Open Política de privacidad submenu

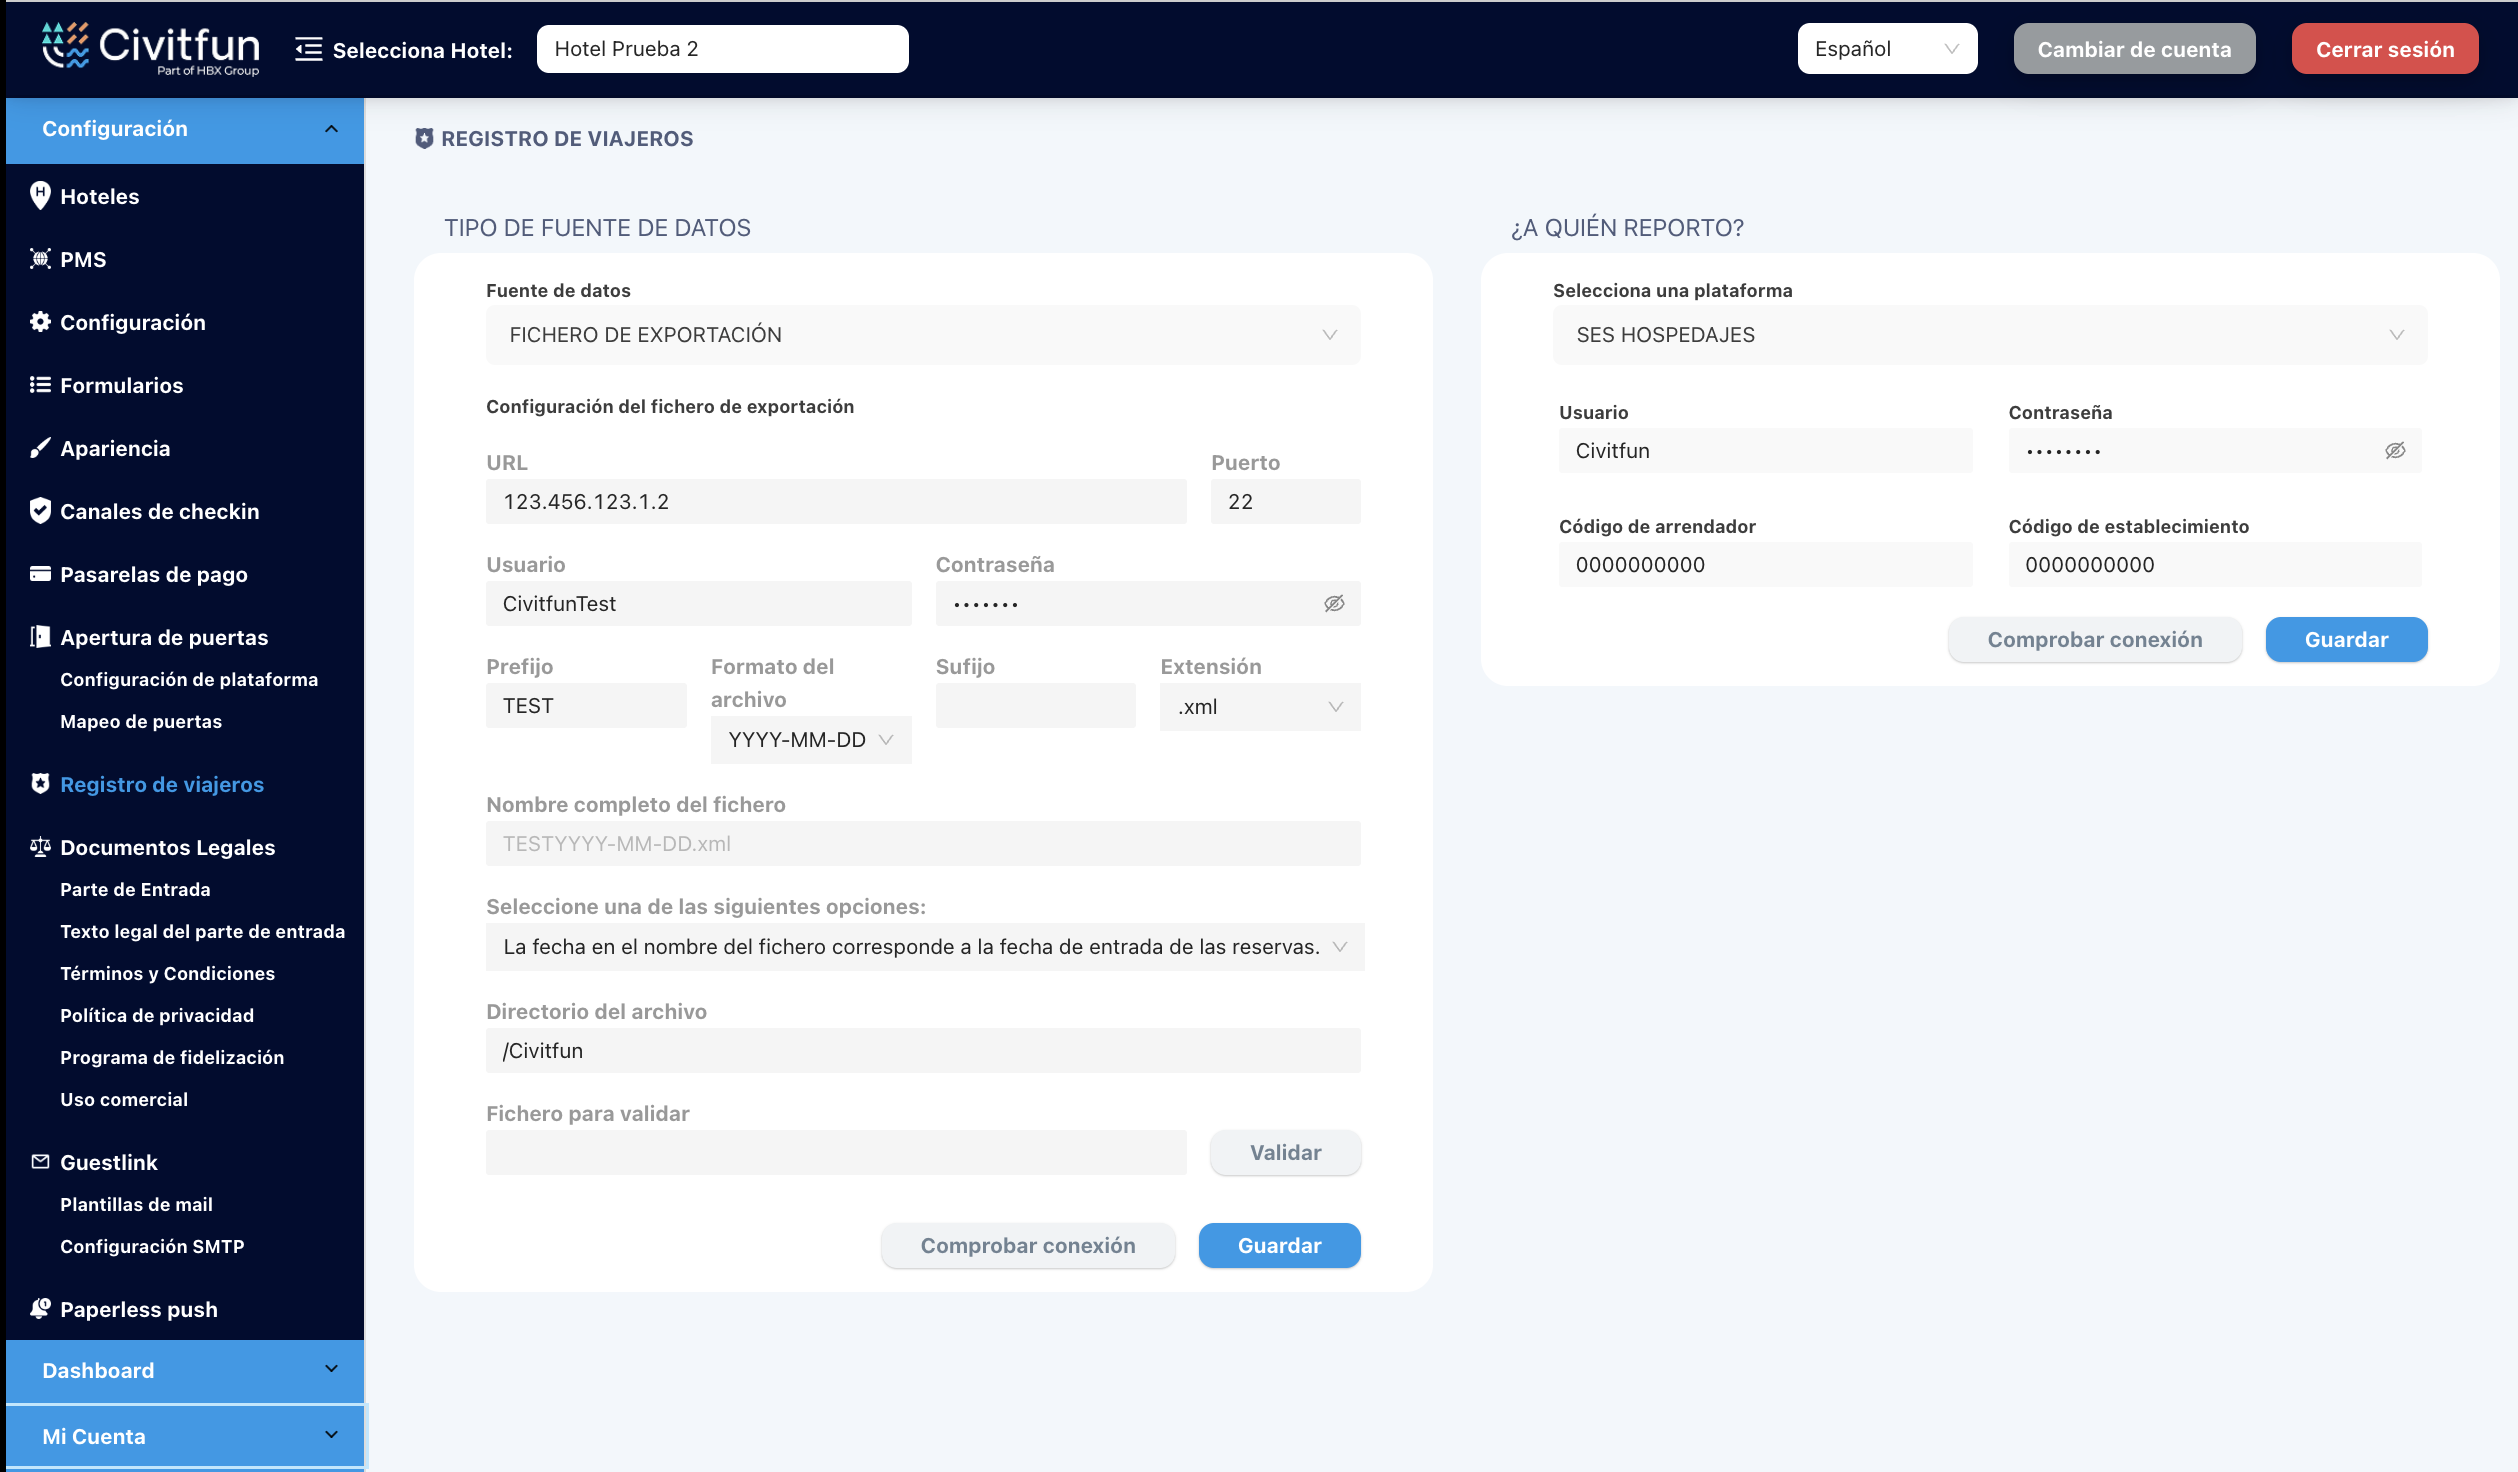pos(157,1016)
